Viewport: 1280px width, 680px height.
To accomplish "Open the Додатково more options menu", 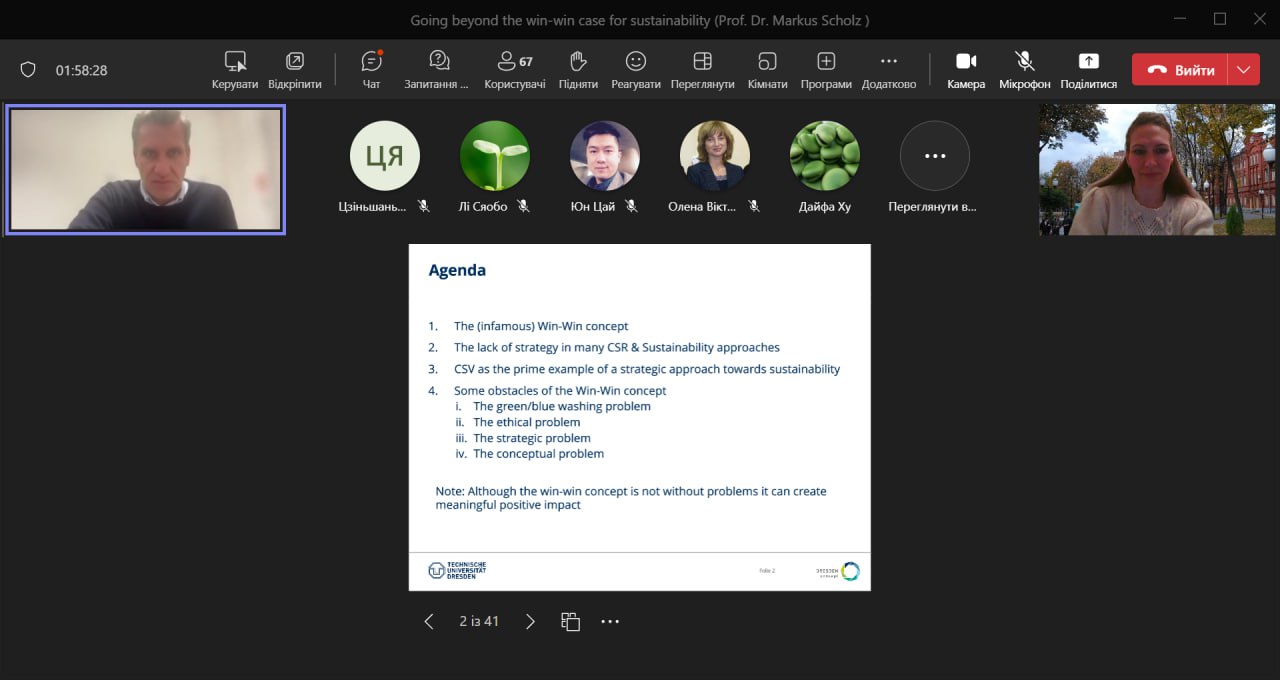I will coord(889,70).
